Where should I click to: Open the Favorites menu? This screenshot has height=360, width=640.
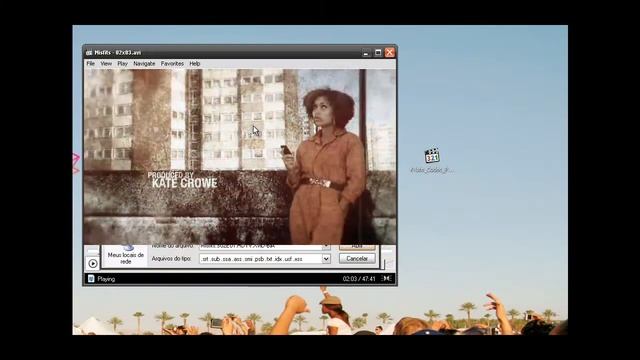[x=172, y=64]
